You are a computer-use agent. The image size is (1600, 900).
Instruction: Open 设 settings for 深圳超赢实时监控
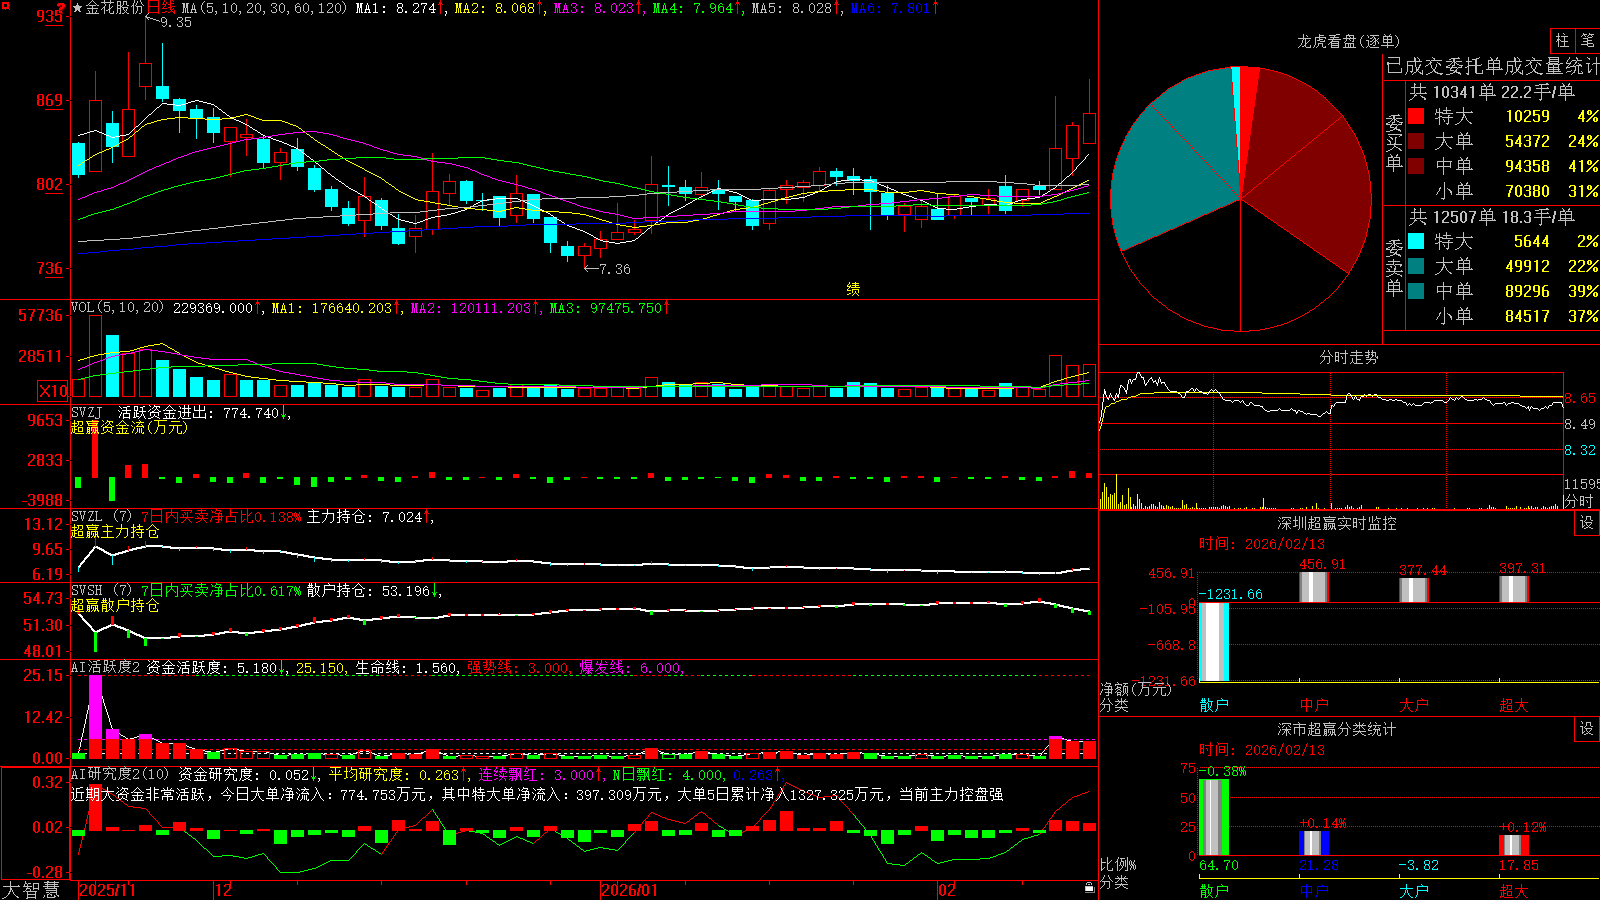[1587, 523]
